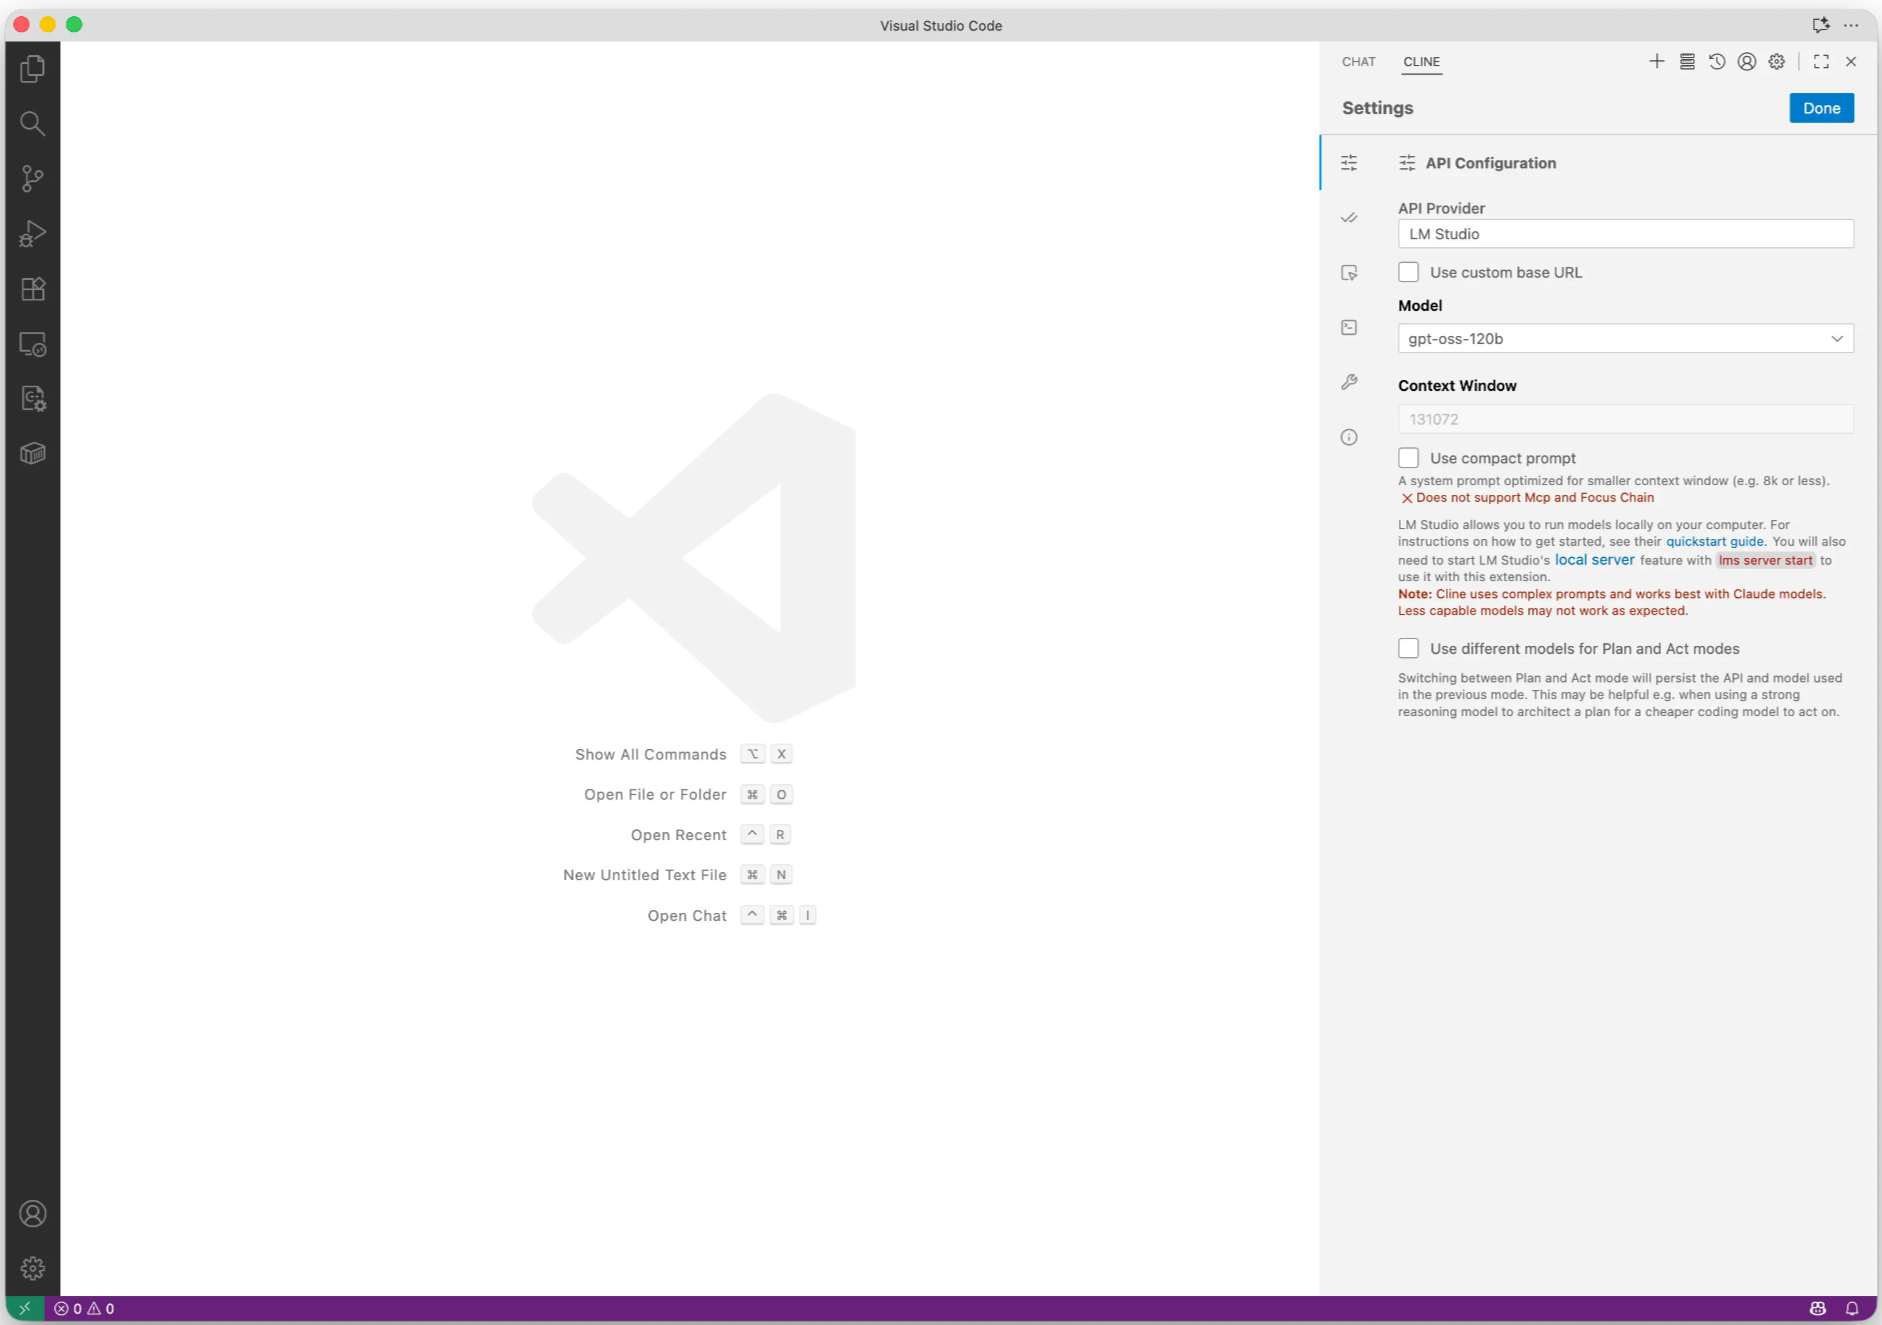Open the Extensions view
This screenshot has width=1882, height=1325.
click(32, 289)
